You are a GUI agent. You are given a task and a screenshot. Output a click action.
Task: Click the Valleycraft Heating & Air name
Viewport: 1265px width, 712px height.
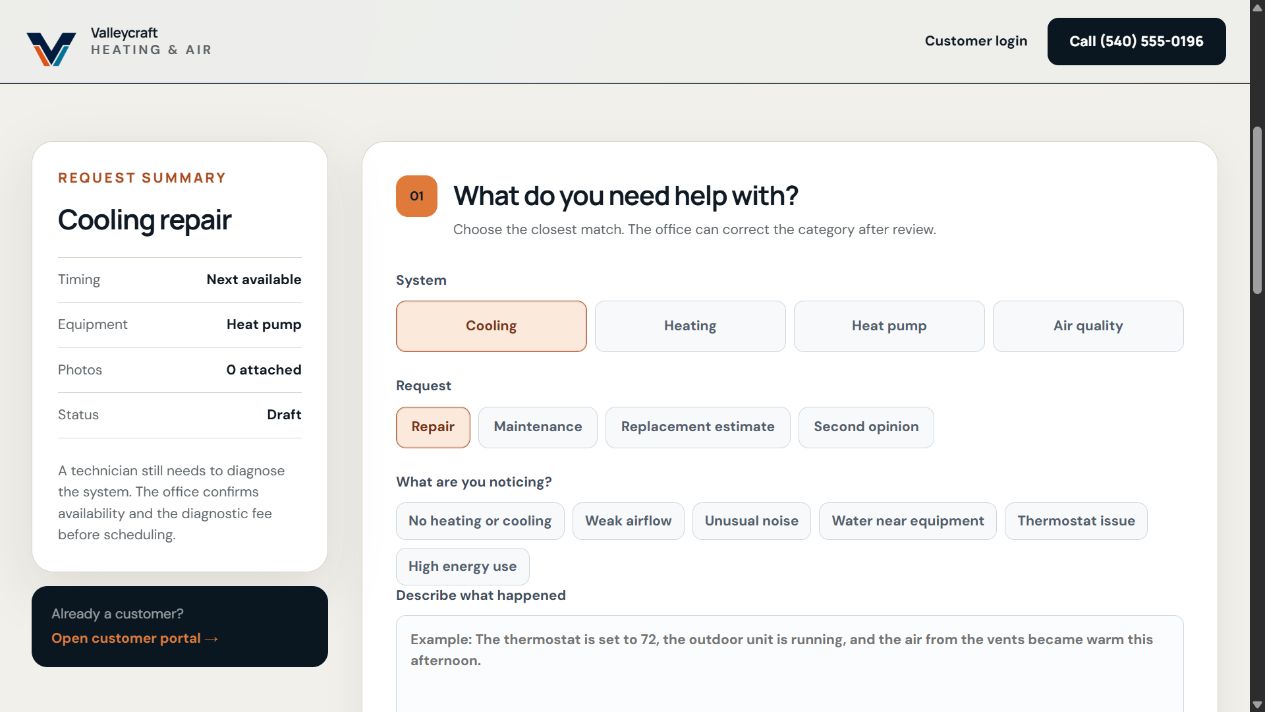151,41
